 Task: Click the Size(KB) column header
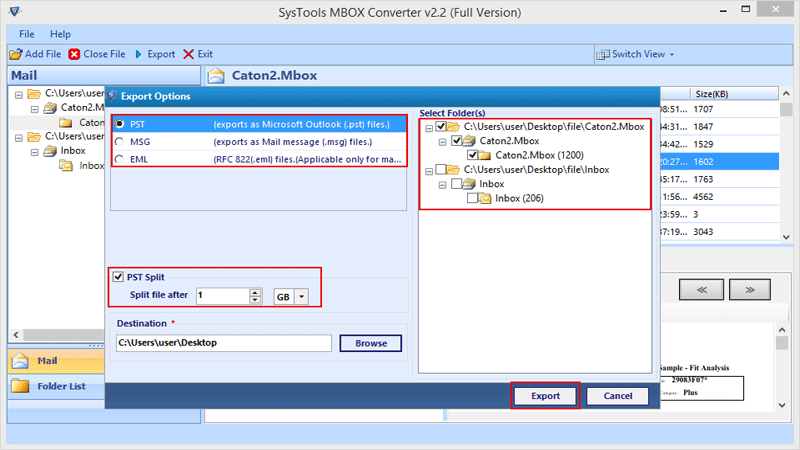point(734,94)
